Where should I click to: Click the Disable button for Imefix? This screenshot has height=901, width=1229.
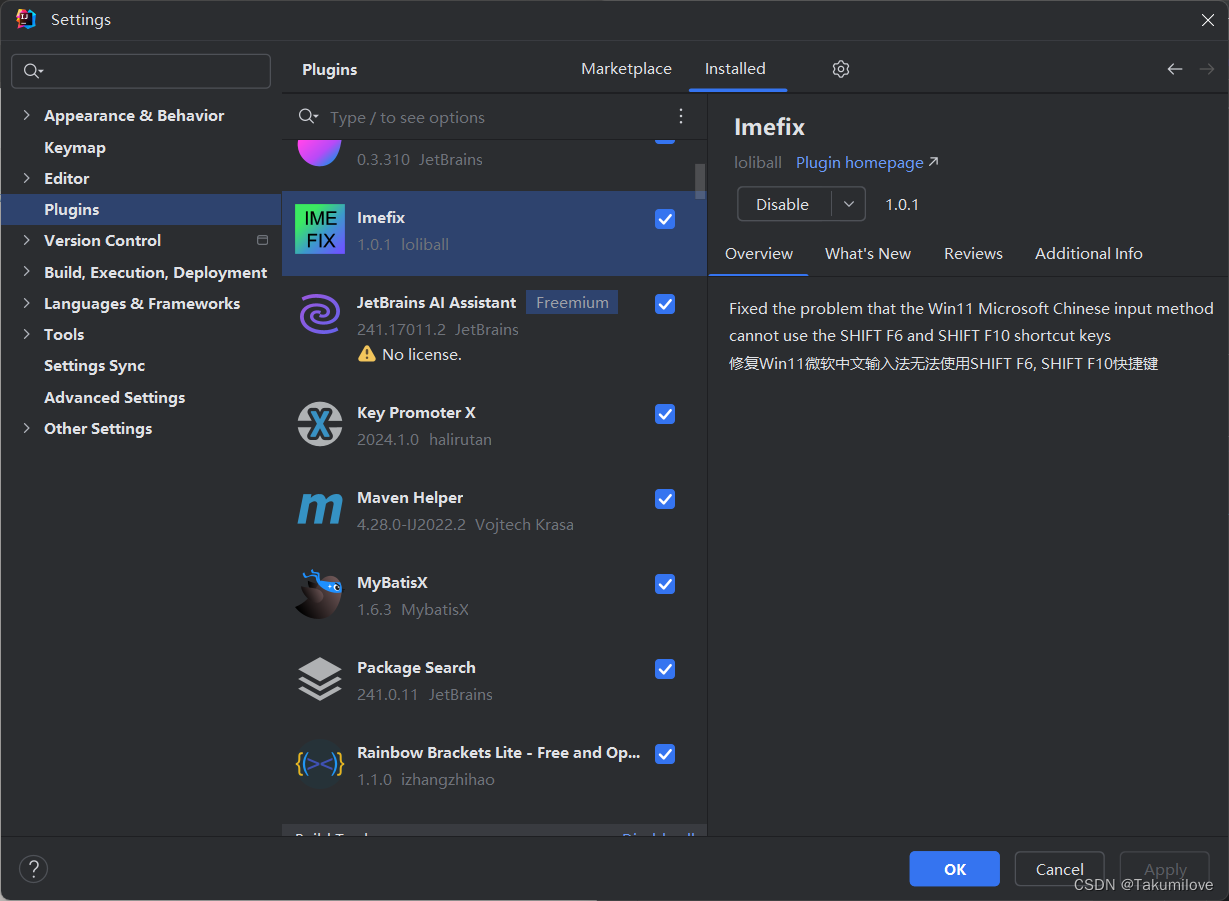[784, 204]
